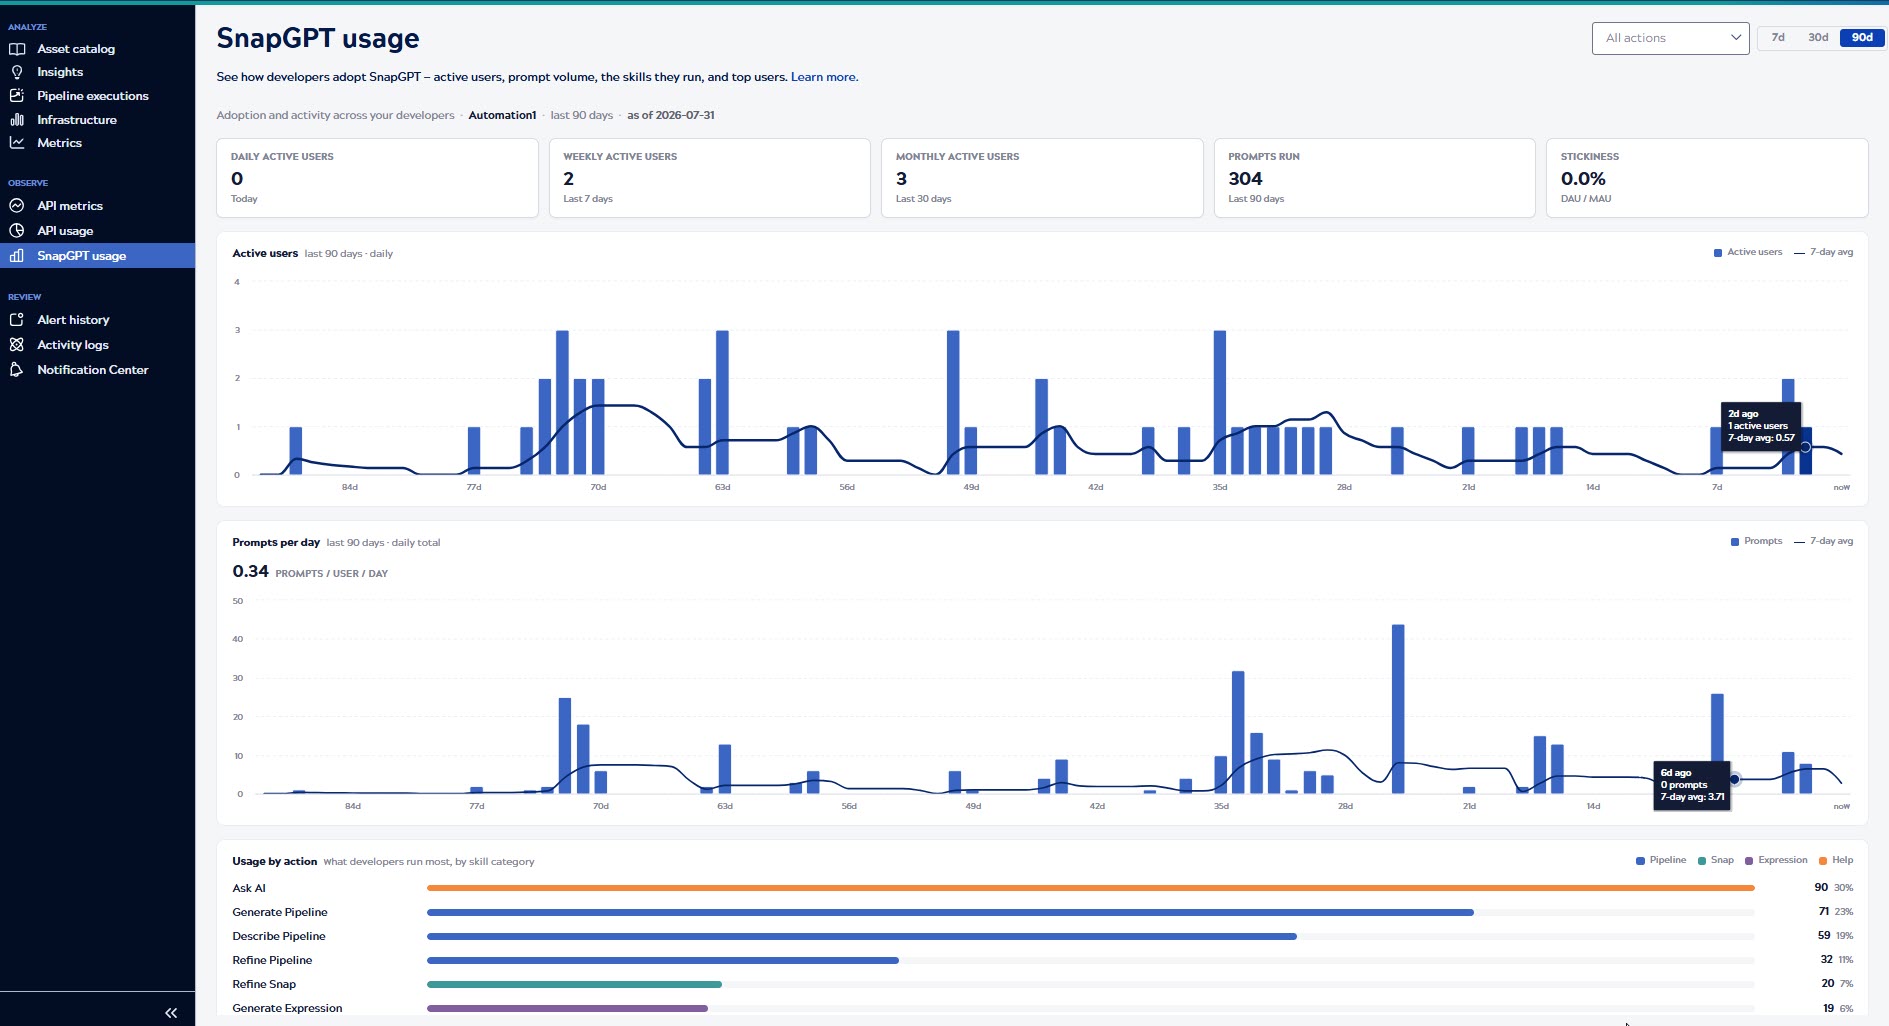
Task: Click the Generate Pipeline usage bar
Action: (x=950, y=912)
